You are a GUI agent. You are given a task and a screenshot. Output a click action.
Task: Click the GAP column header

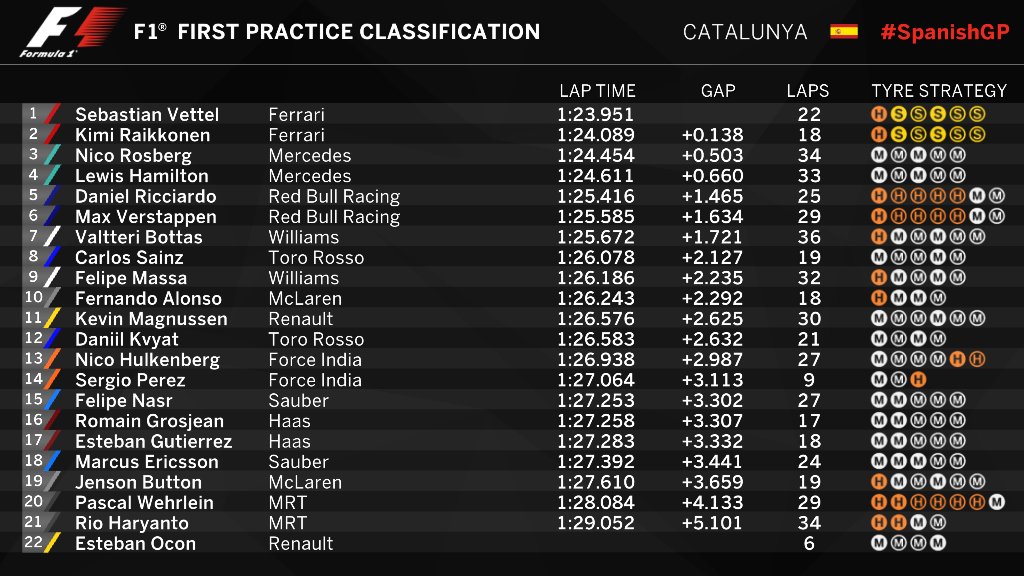(718, 91)
